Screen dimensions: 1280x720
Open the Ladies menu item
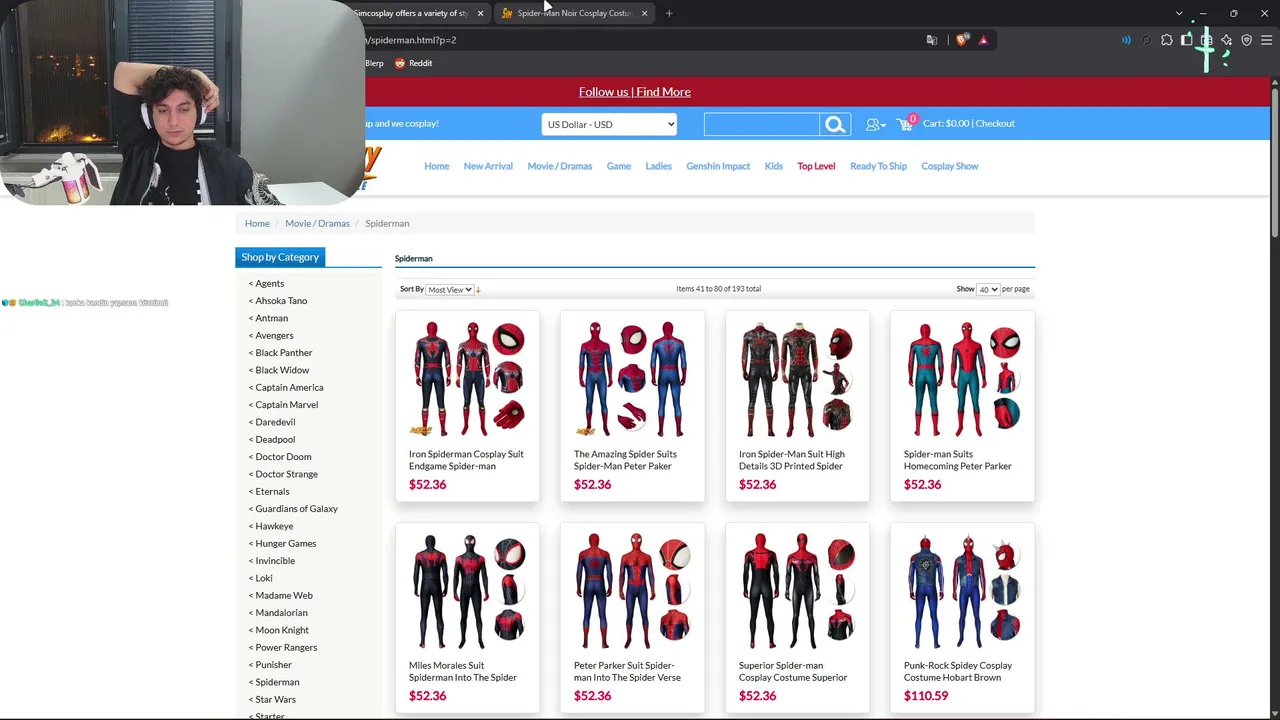pos(658,166)
